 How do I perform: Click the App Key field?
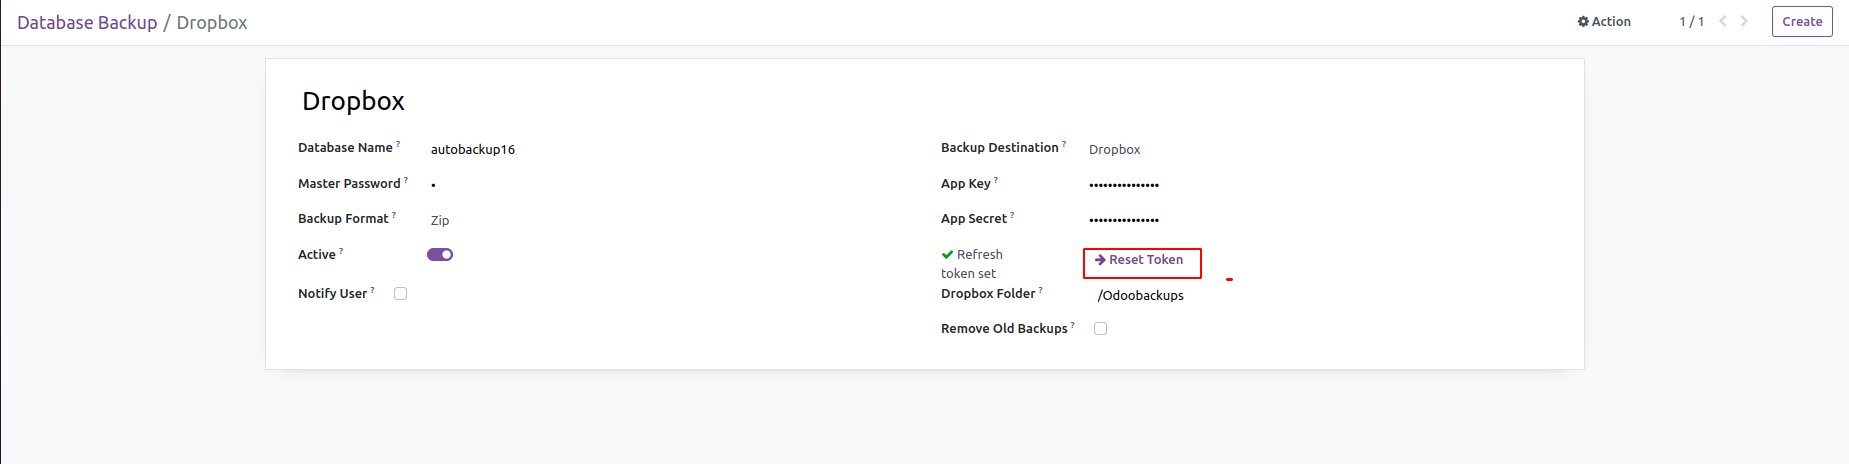[x=1124, y=185]
